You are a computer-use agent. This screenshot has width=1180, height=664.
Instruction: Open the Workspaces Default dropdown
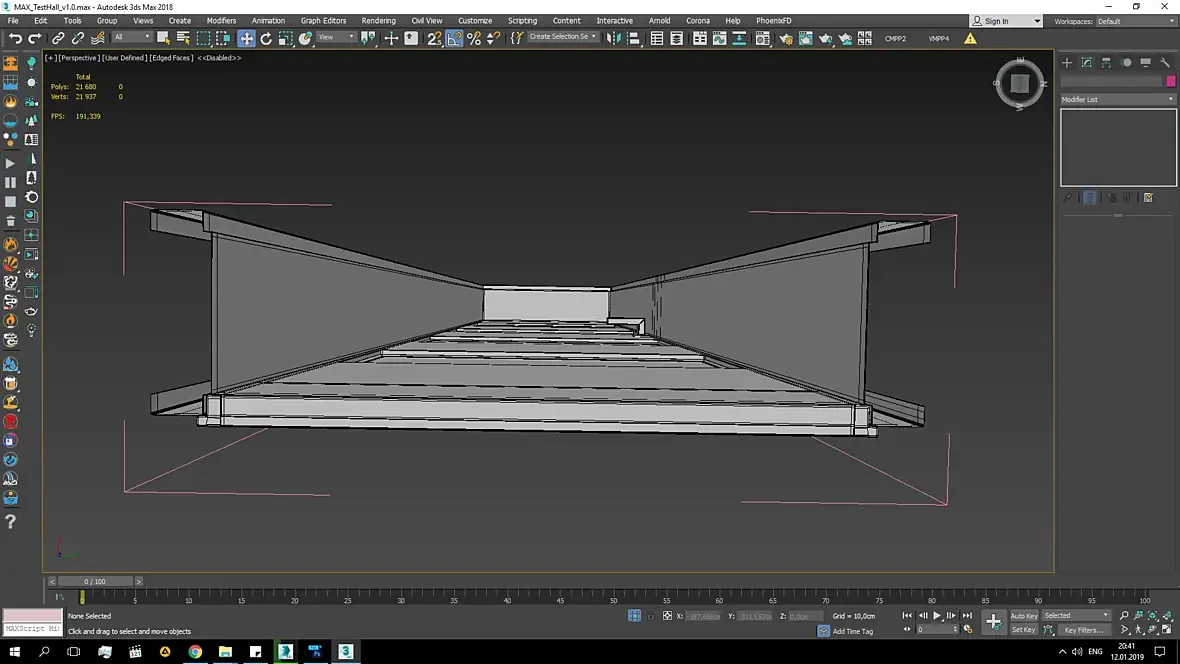pos(1135,21)
